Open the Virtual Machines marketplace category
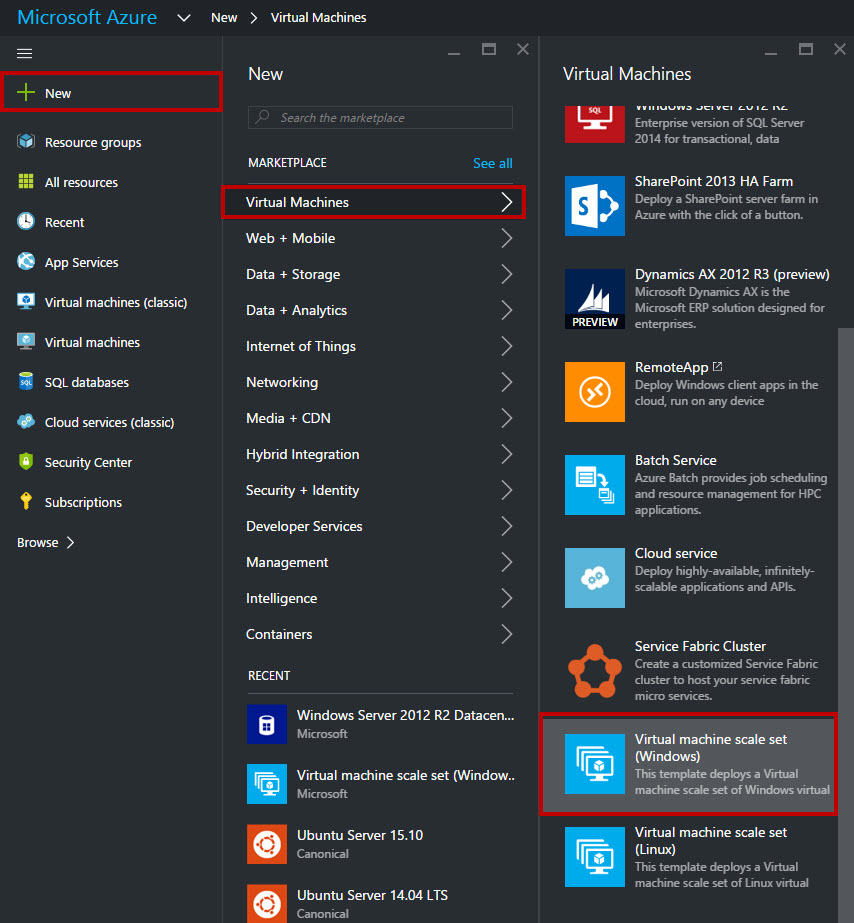This screenshot has width=854, height=923. (374, 202)
